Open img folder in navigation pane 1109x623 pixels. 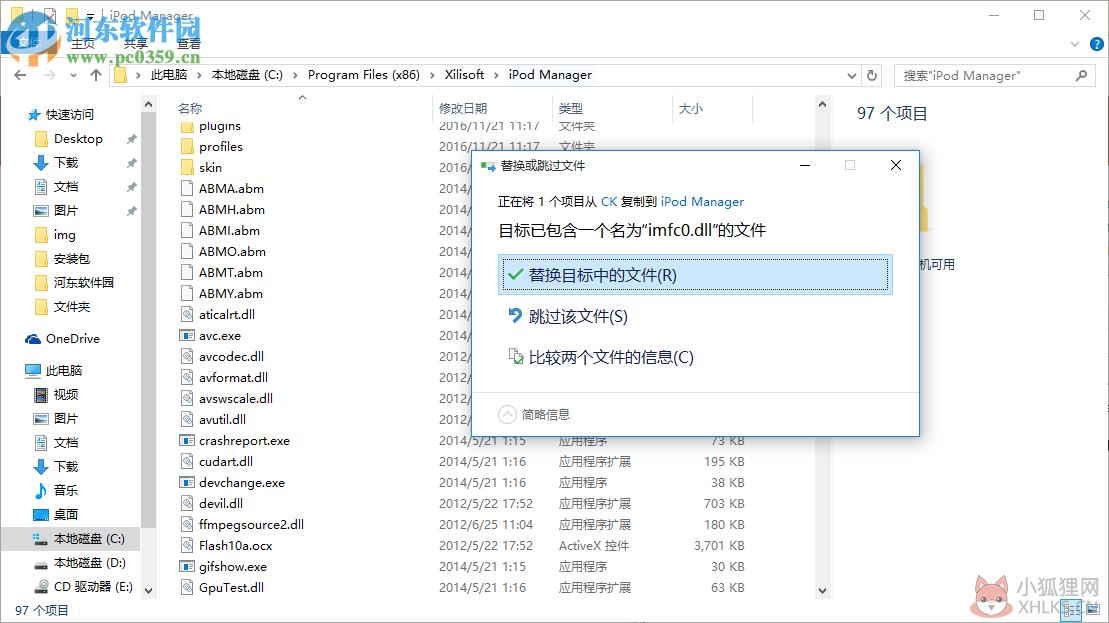coord(64,235)
